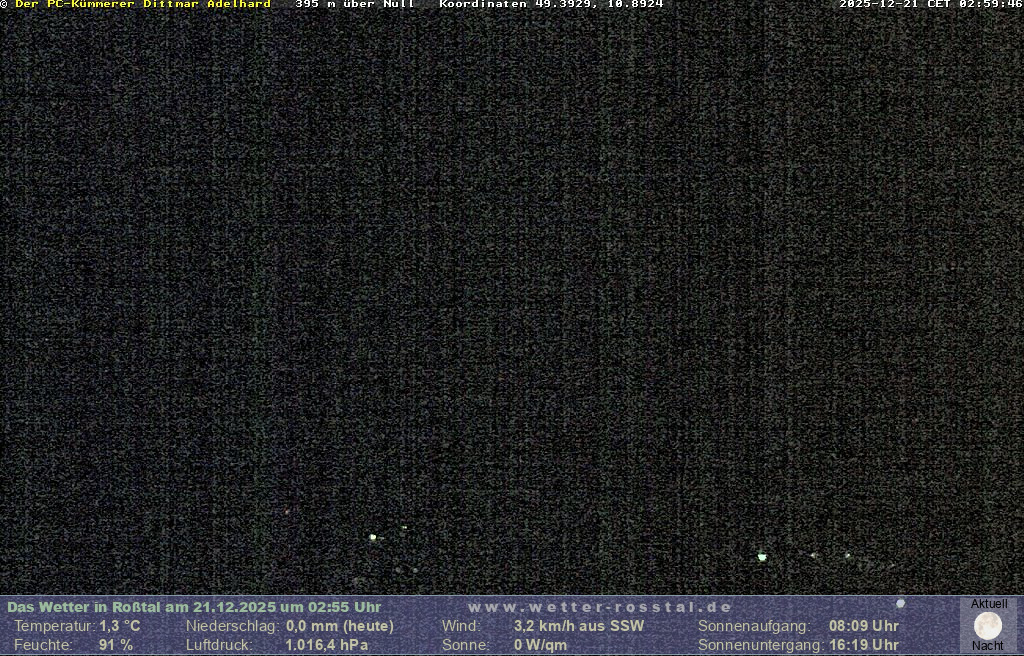Image resolution: width=1024 pixels, height=656 pixels.
Task: Click the bright light on the lower right
Action: click(x=762, y=557)
